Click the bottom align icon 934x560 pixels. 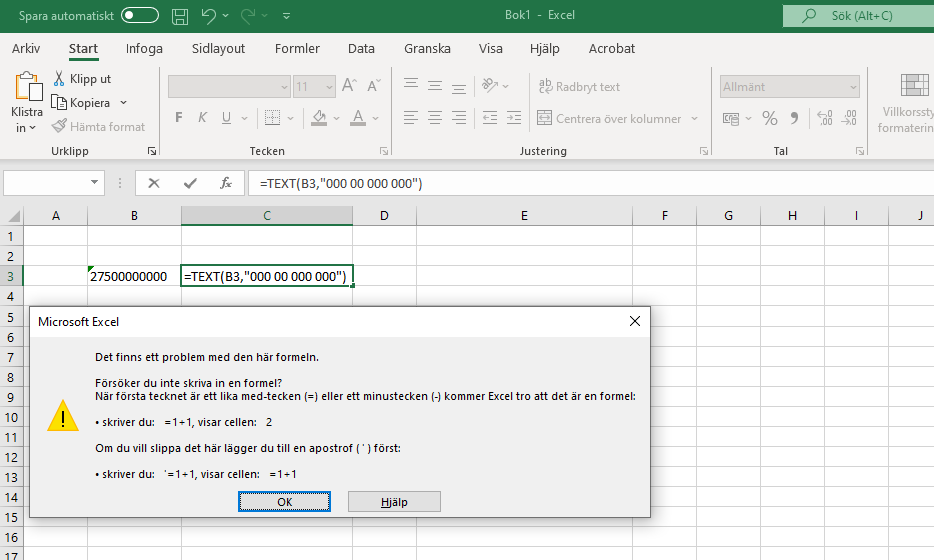[x=459, y=87]
